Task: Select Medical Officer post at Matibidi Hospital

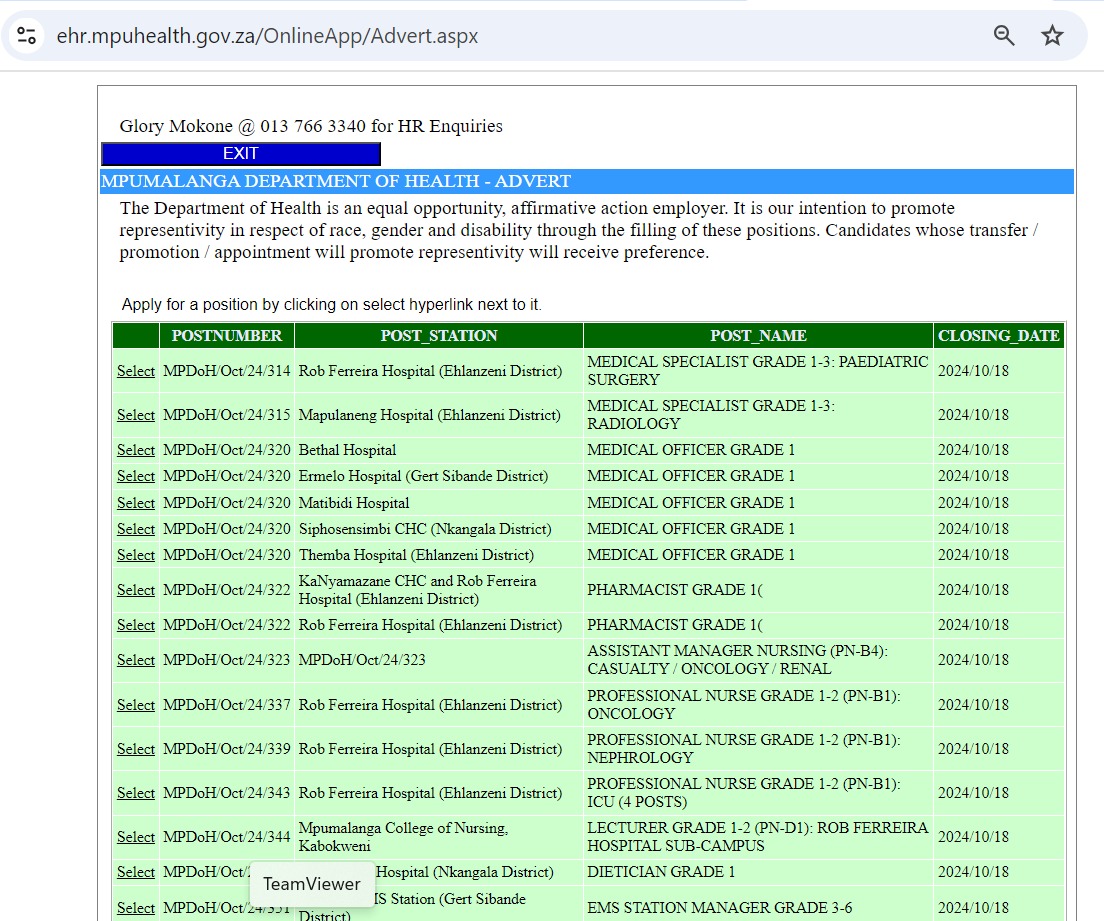Action: click(x=136, y=503)
